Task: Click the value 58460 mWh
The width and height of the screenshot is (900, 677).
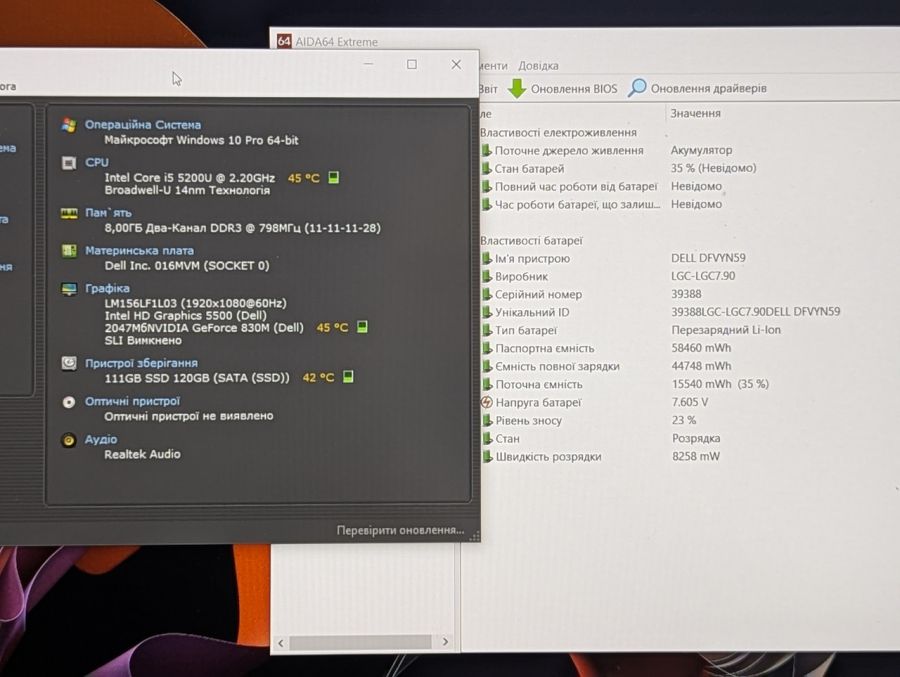Action: (701, 348)
